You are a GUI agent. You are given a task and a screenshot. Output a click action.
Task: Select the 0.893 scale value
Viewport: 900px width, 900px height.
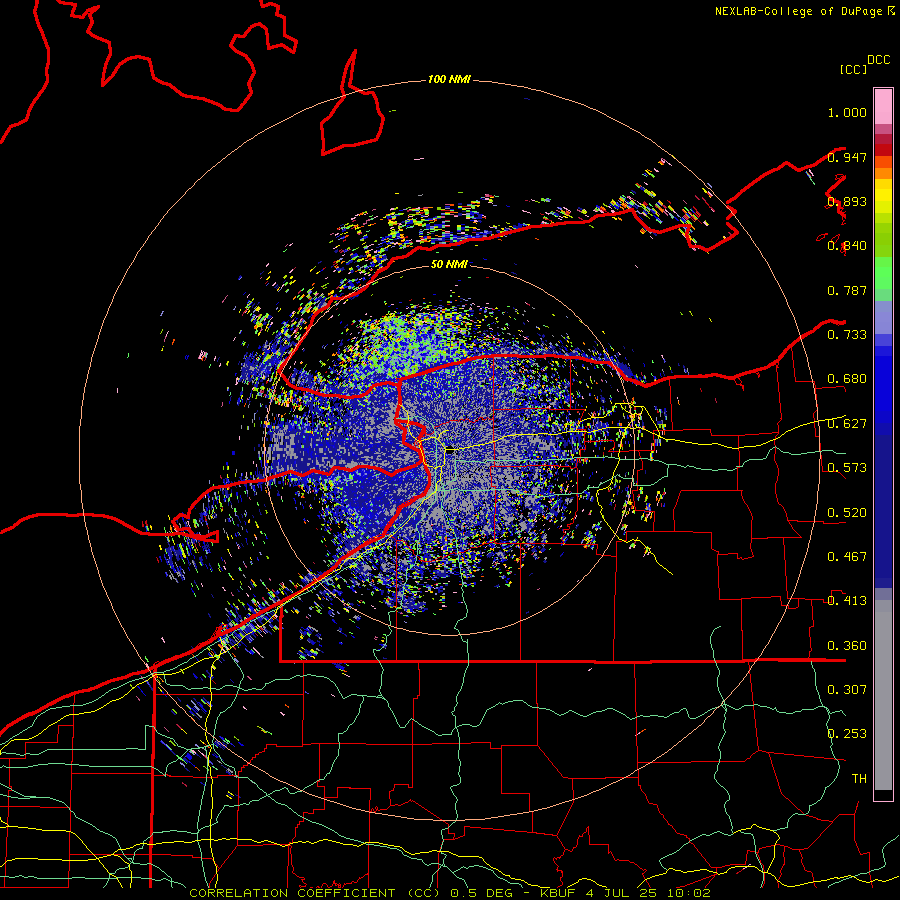tap(847, 201)
